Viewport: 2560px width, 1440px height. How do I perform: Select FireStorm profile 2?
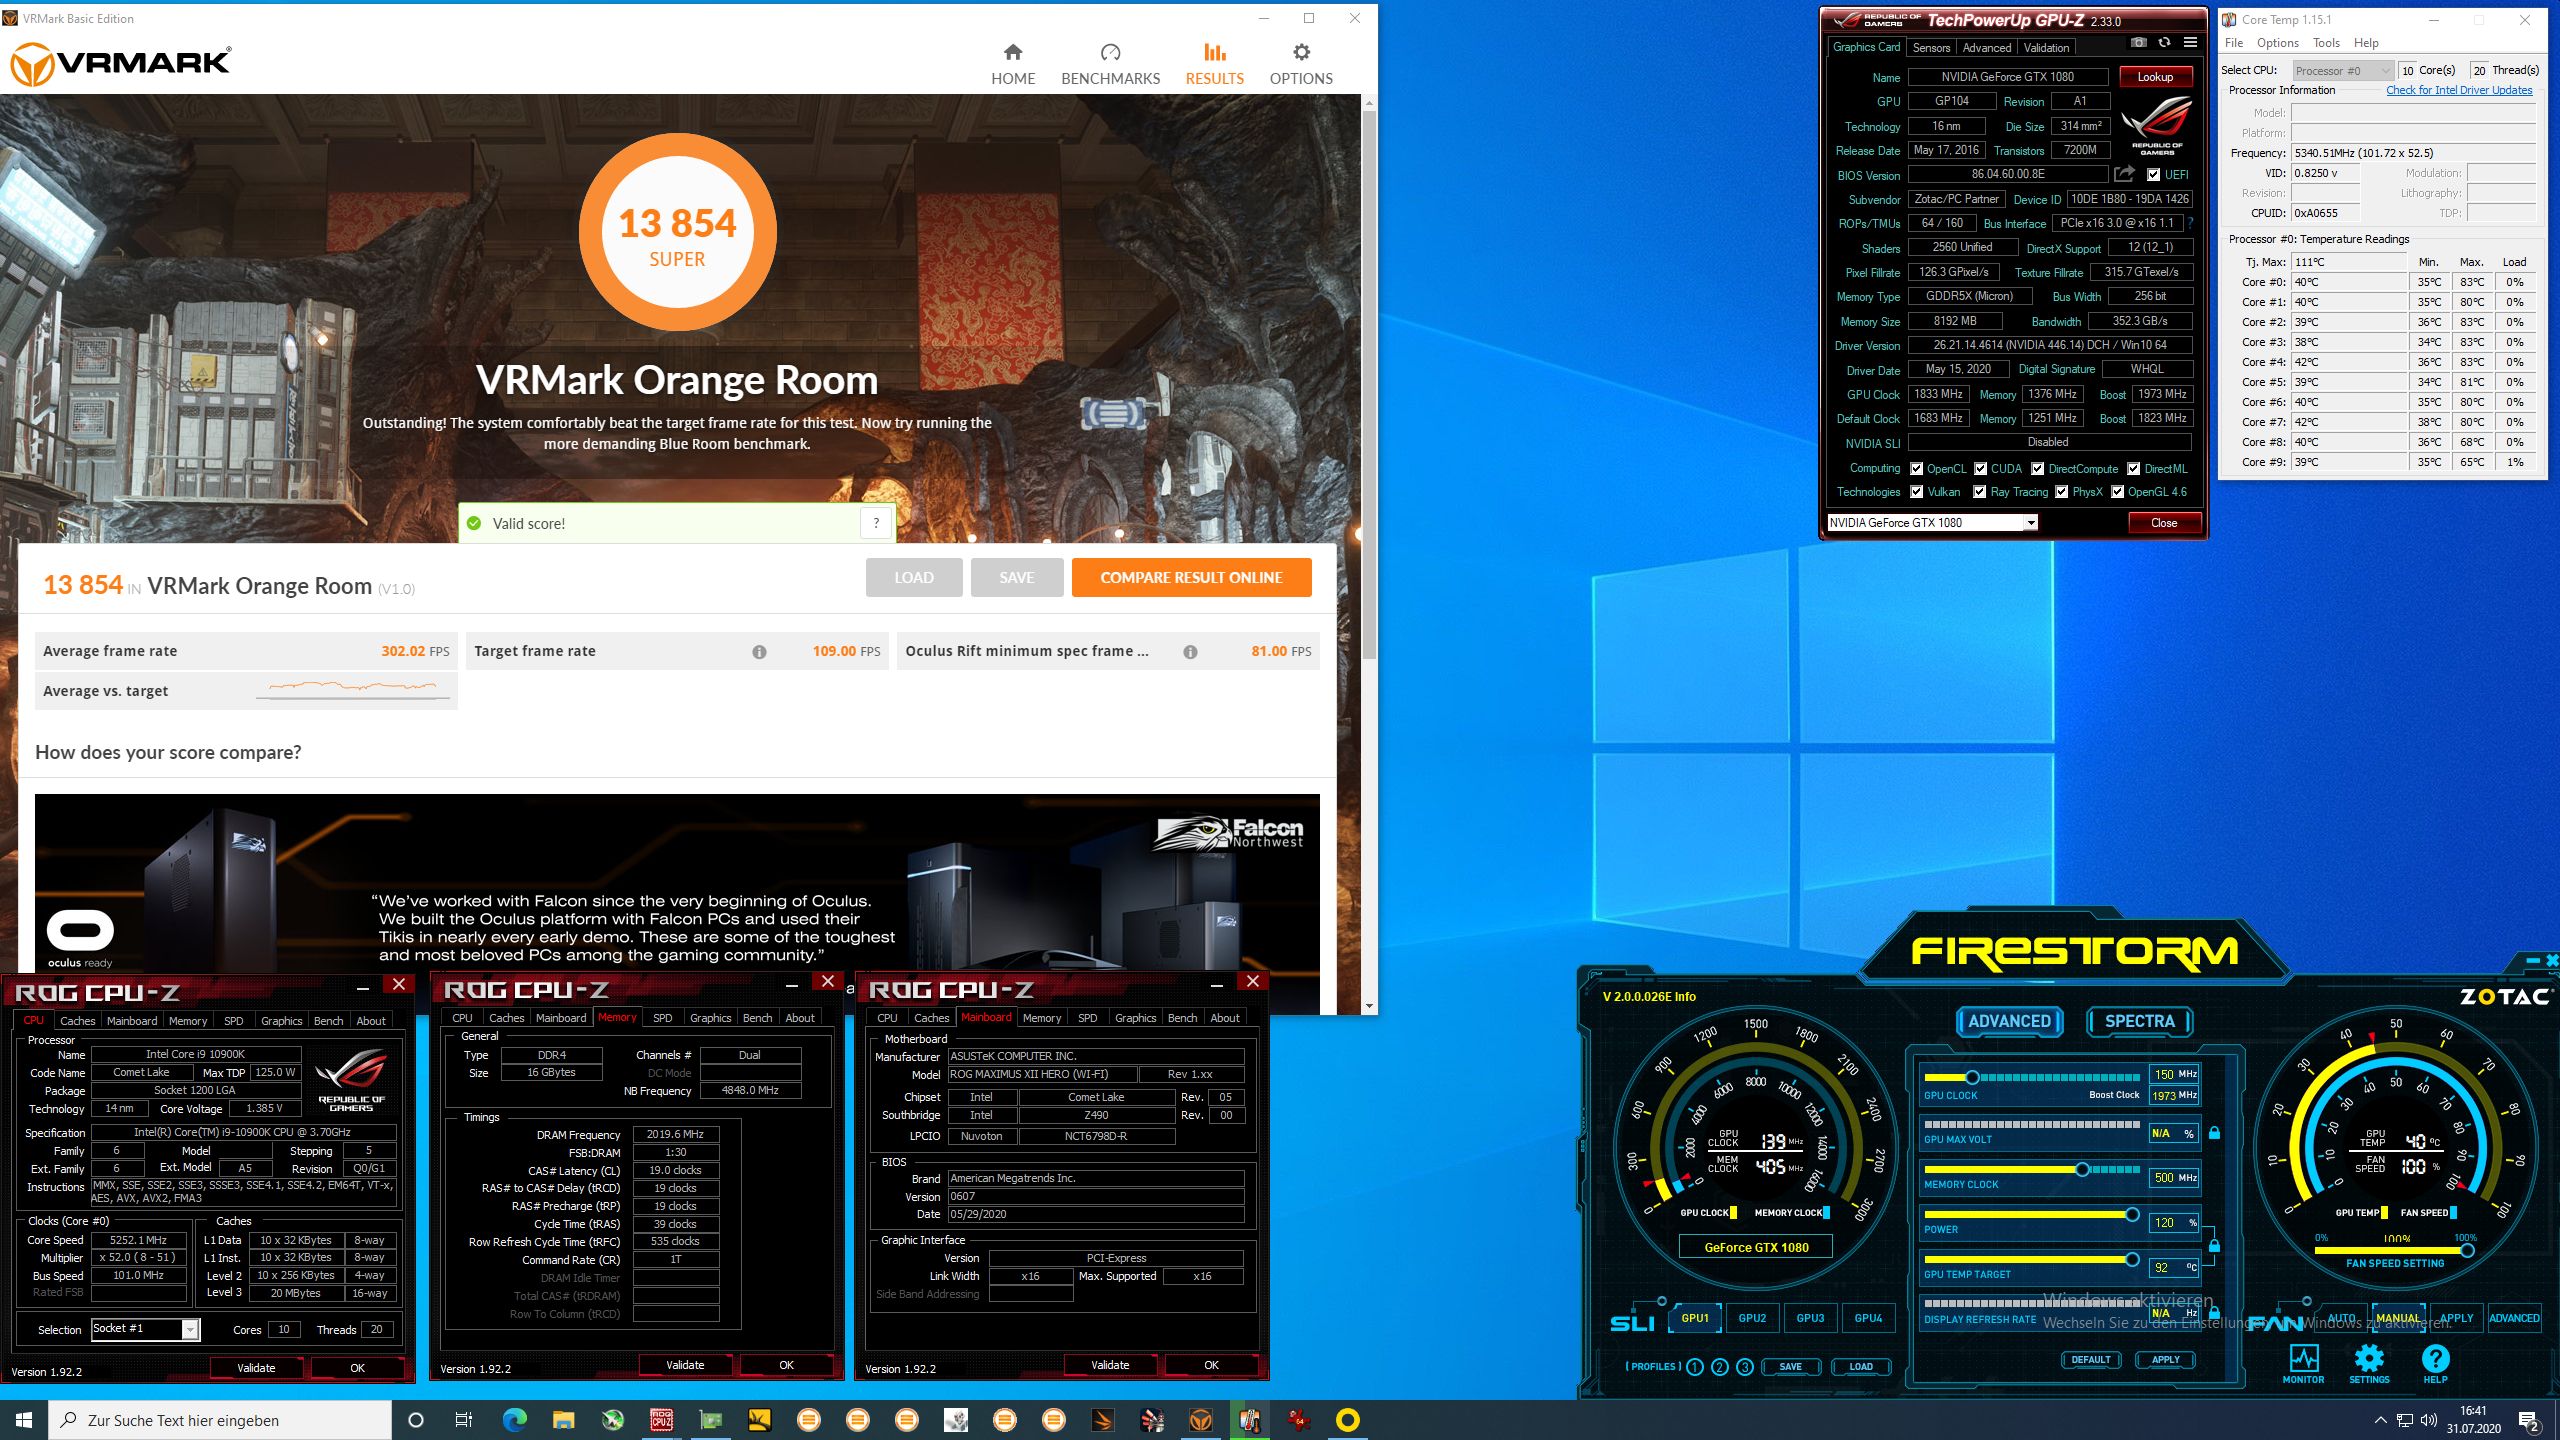[x=1719, y=1367]
